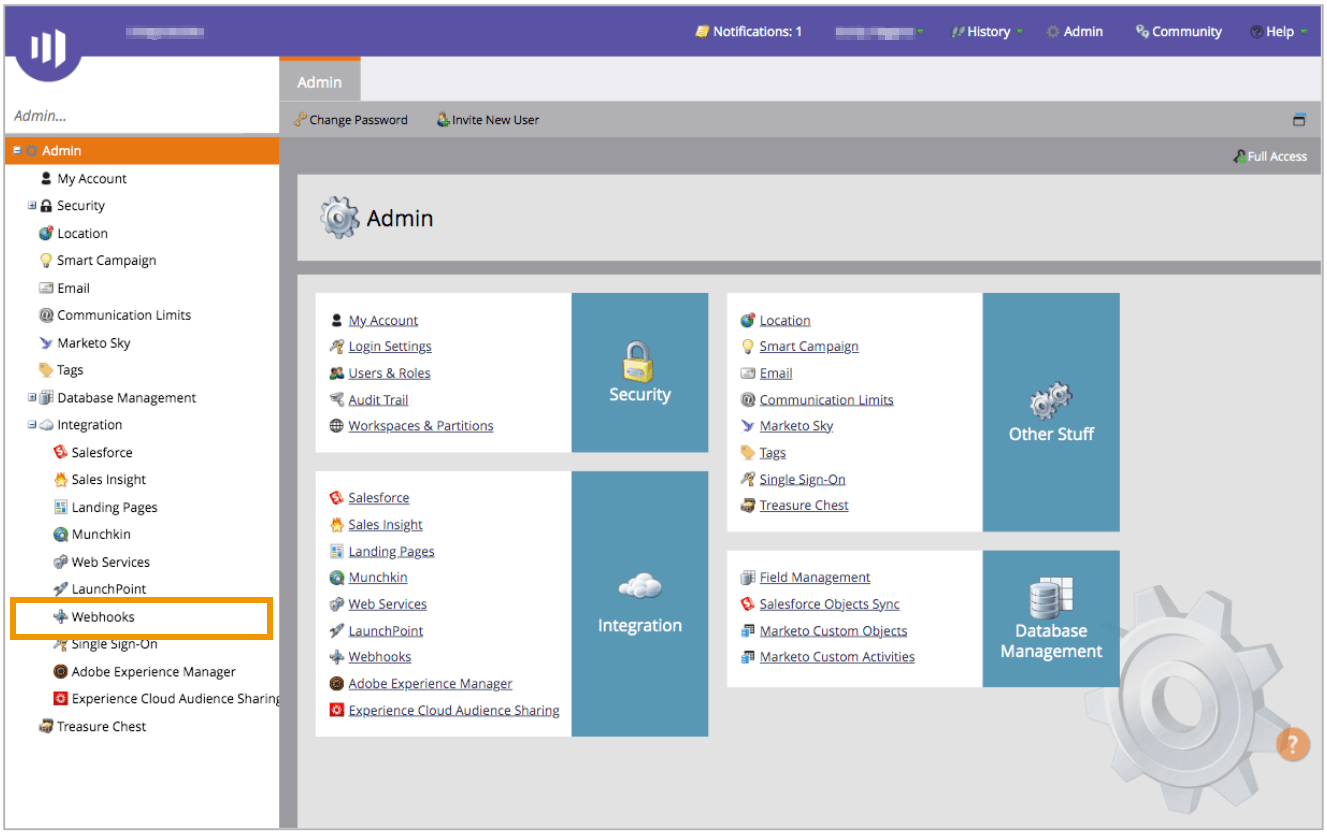
Task: Click Change Password in the toolbar
Action: 351,120
